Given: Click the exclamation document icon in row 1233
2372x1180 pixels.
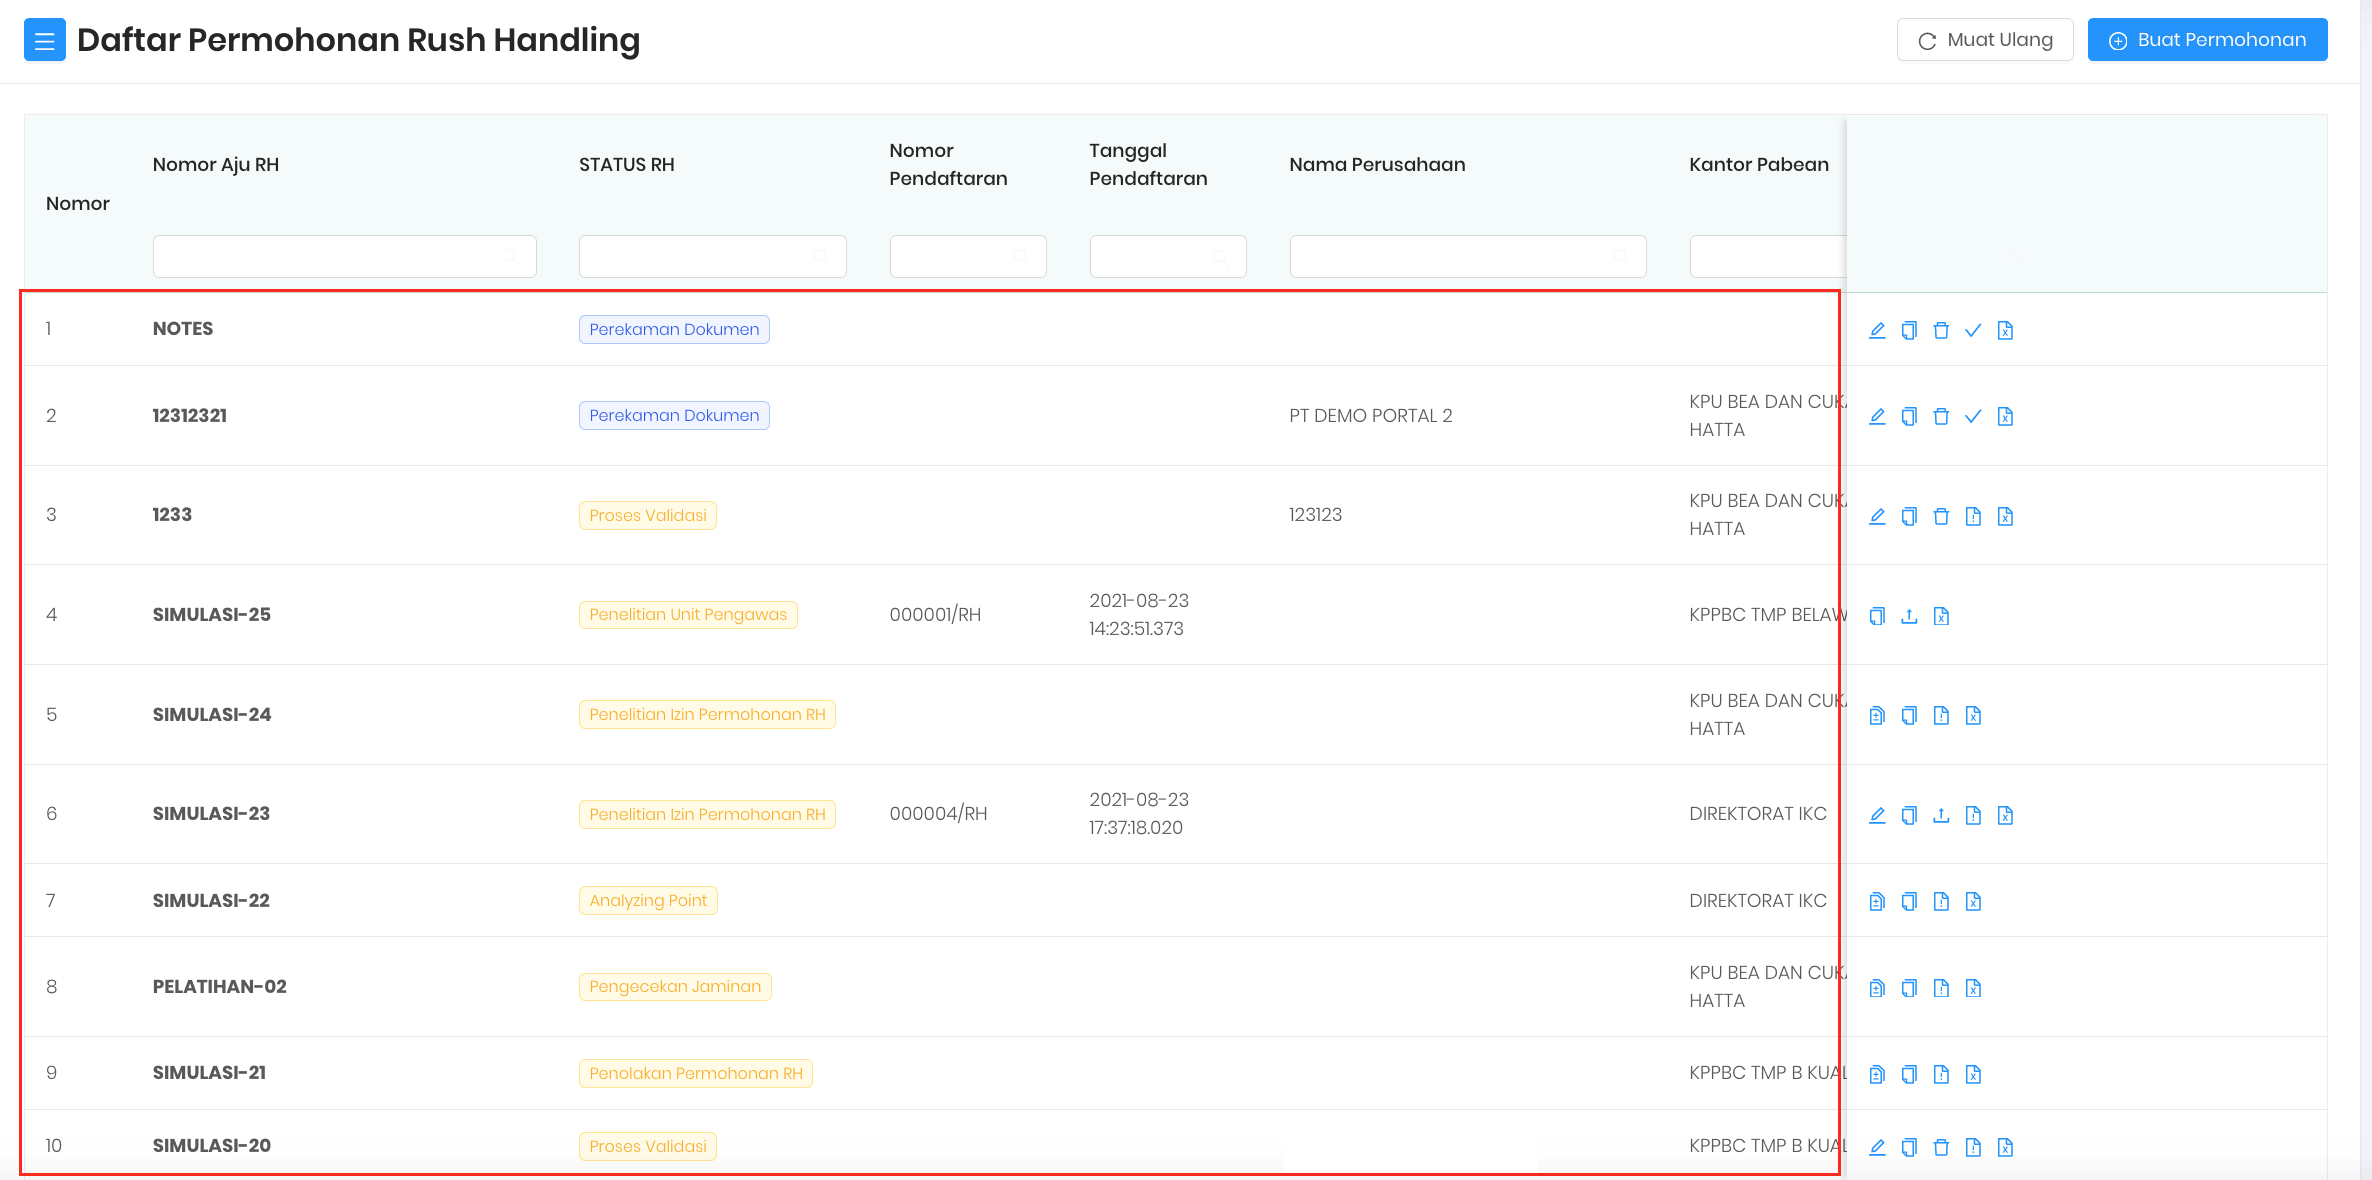Looking at the screenshot, I should [1973, 516].
